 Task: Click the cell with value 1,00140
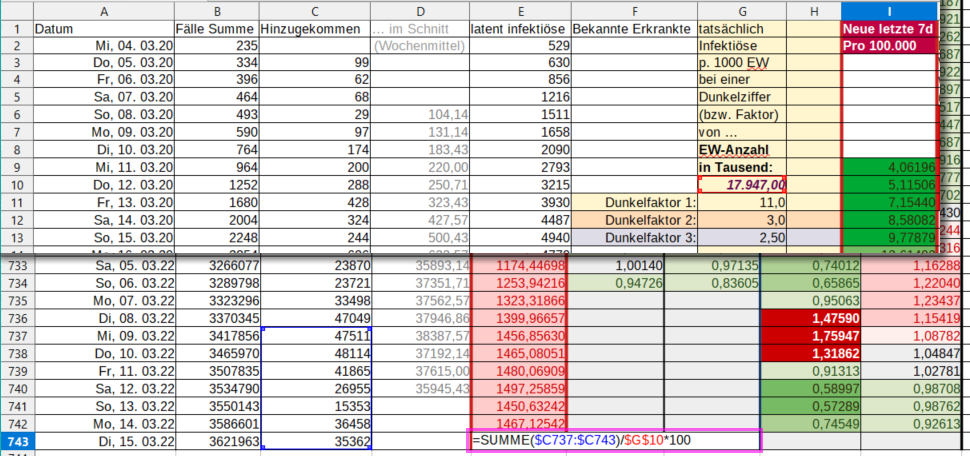click(616, 267)
